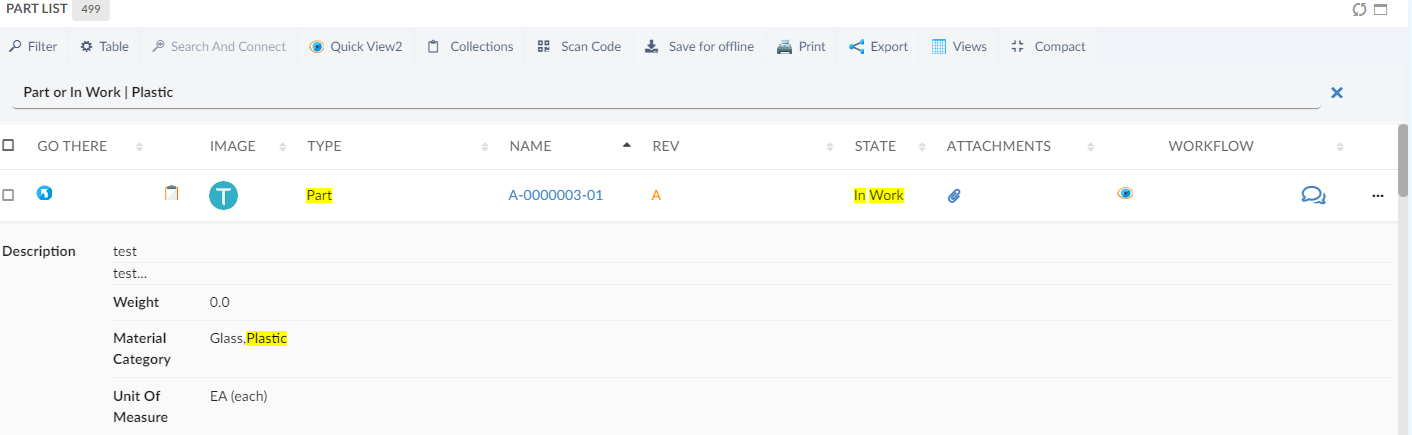Open the workflow comments chat icon

point(1312,196)
